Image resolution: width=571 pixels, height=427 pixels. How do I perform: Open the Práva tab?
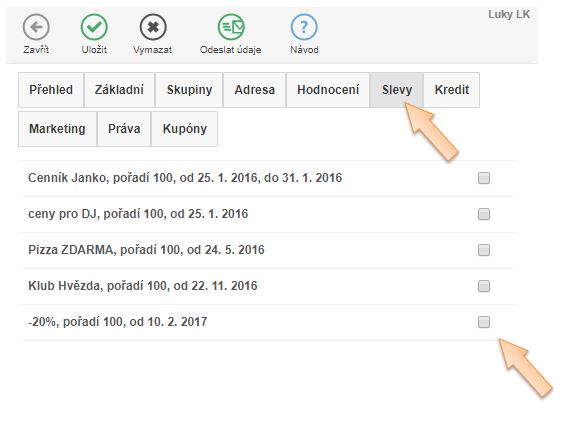tap(124, 129)
